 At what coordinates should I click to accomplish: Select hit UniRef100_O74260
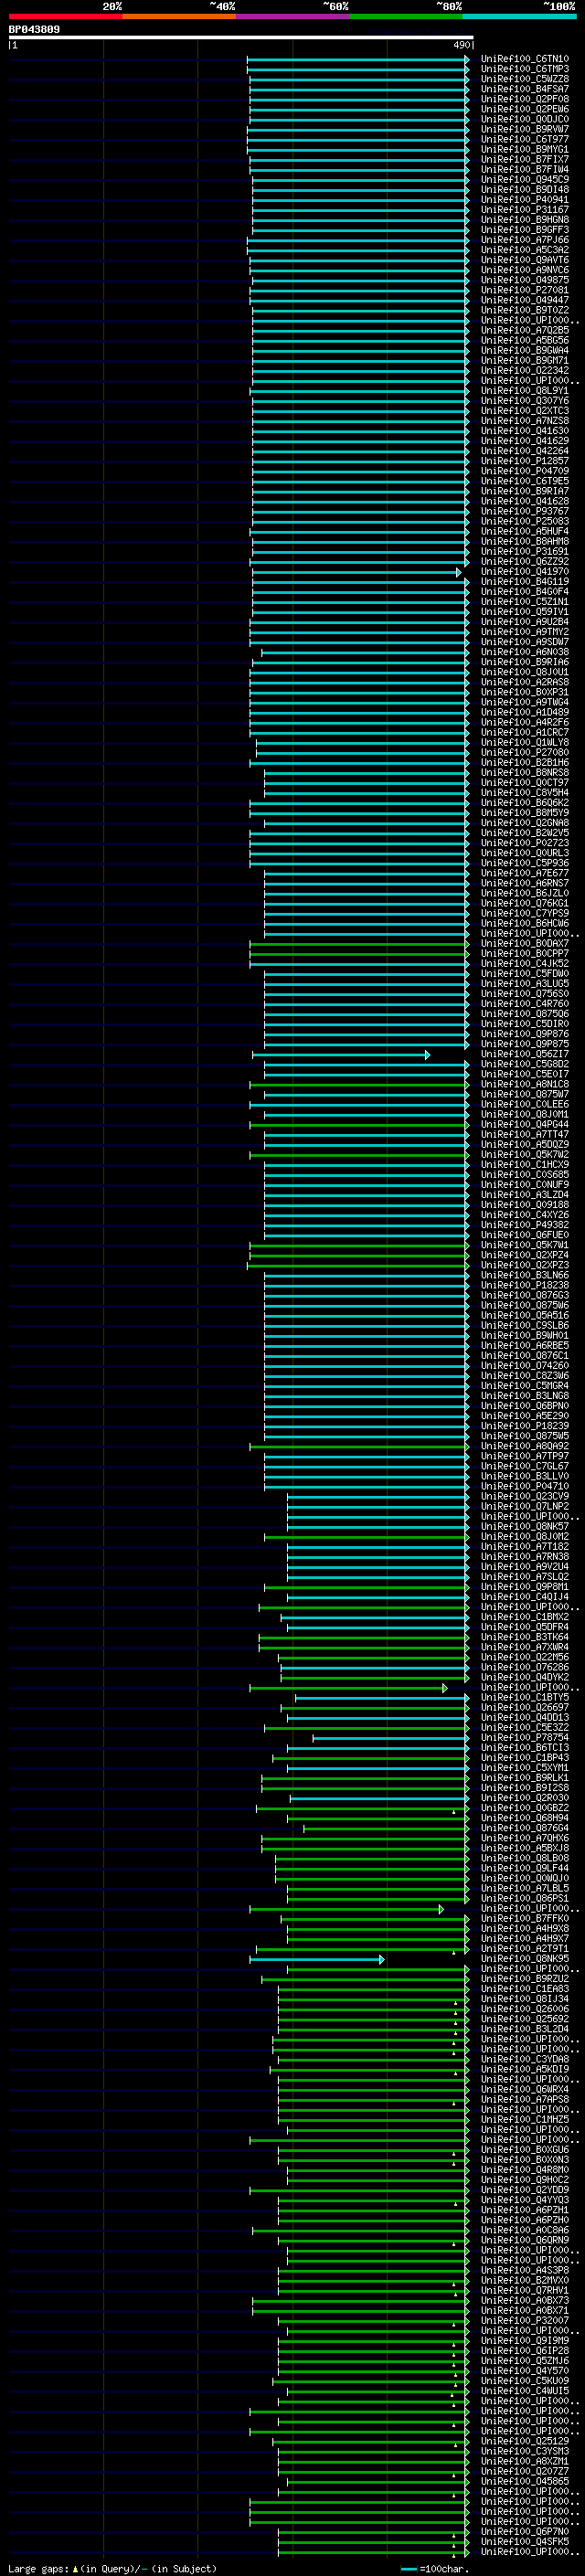[x=525, y=1366]
